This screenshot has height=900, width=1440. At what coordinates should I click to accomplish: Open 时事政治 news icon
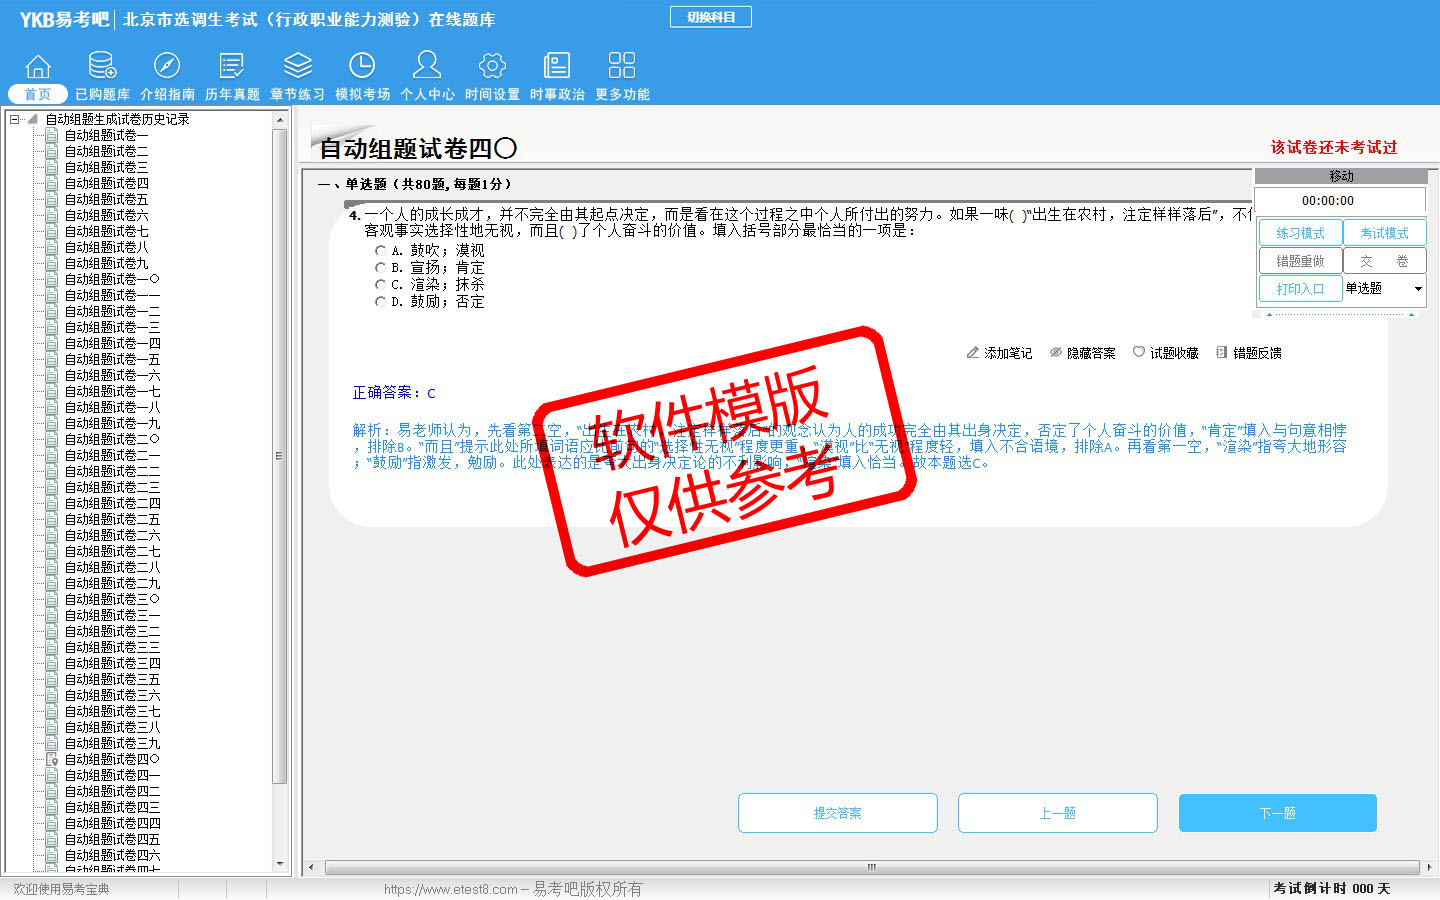pyautogui.click(x=557, y=66)
